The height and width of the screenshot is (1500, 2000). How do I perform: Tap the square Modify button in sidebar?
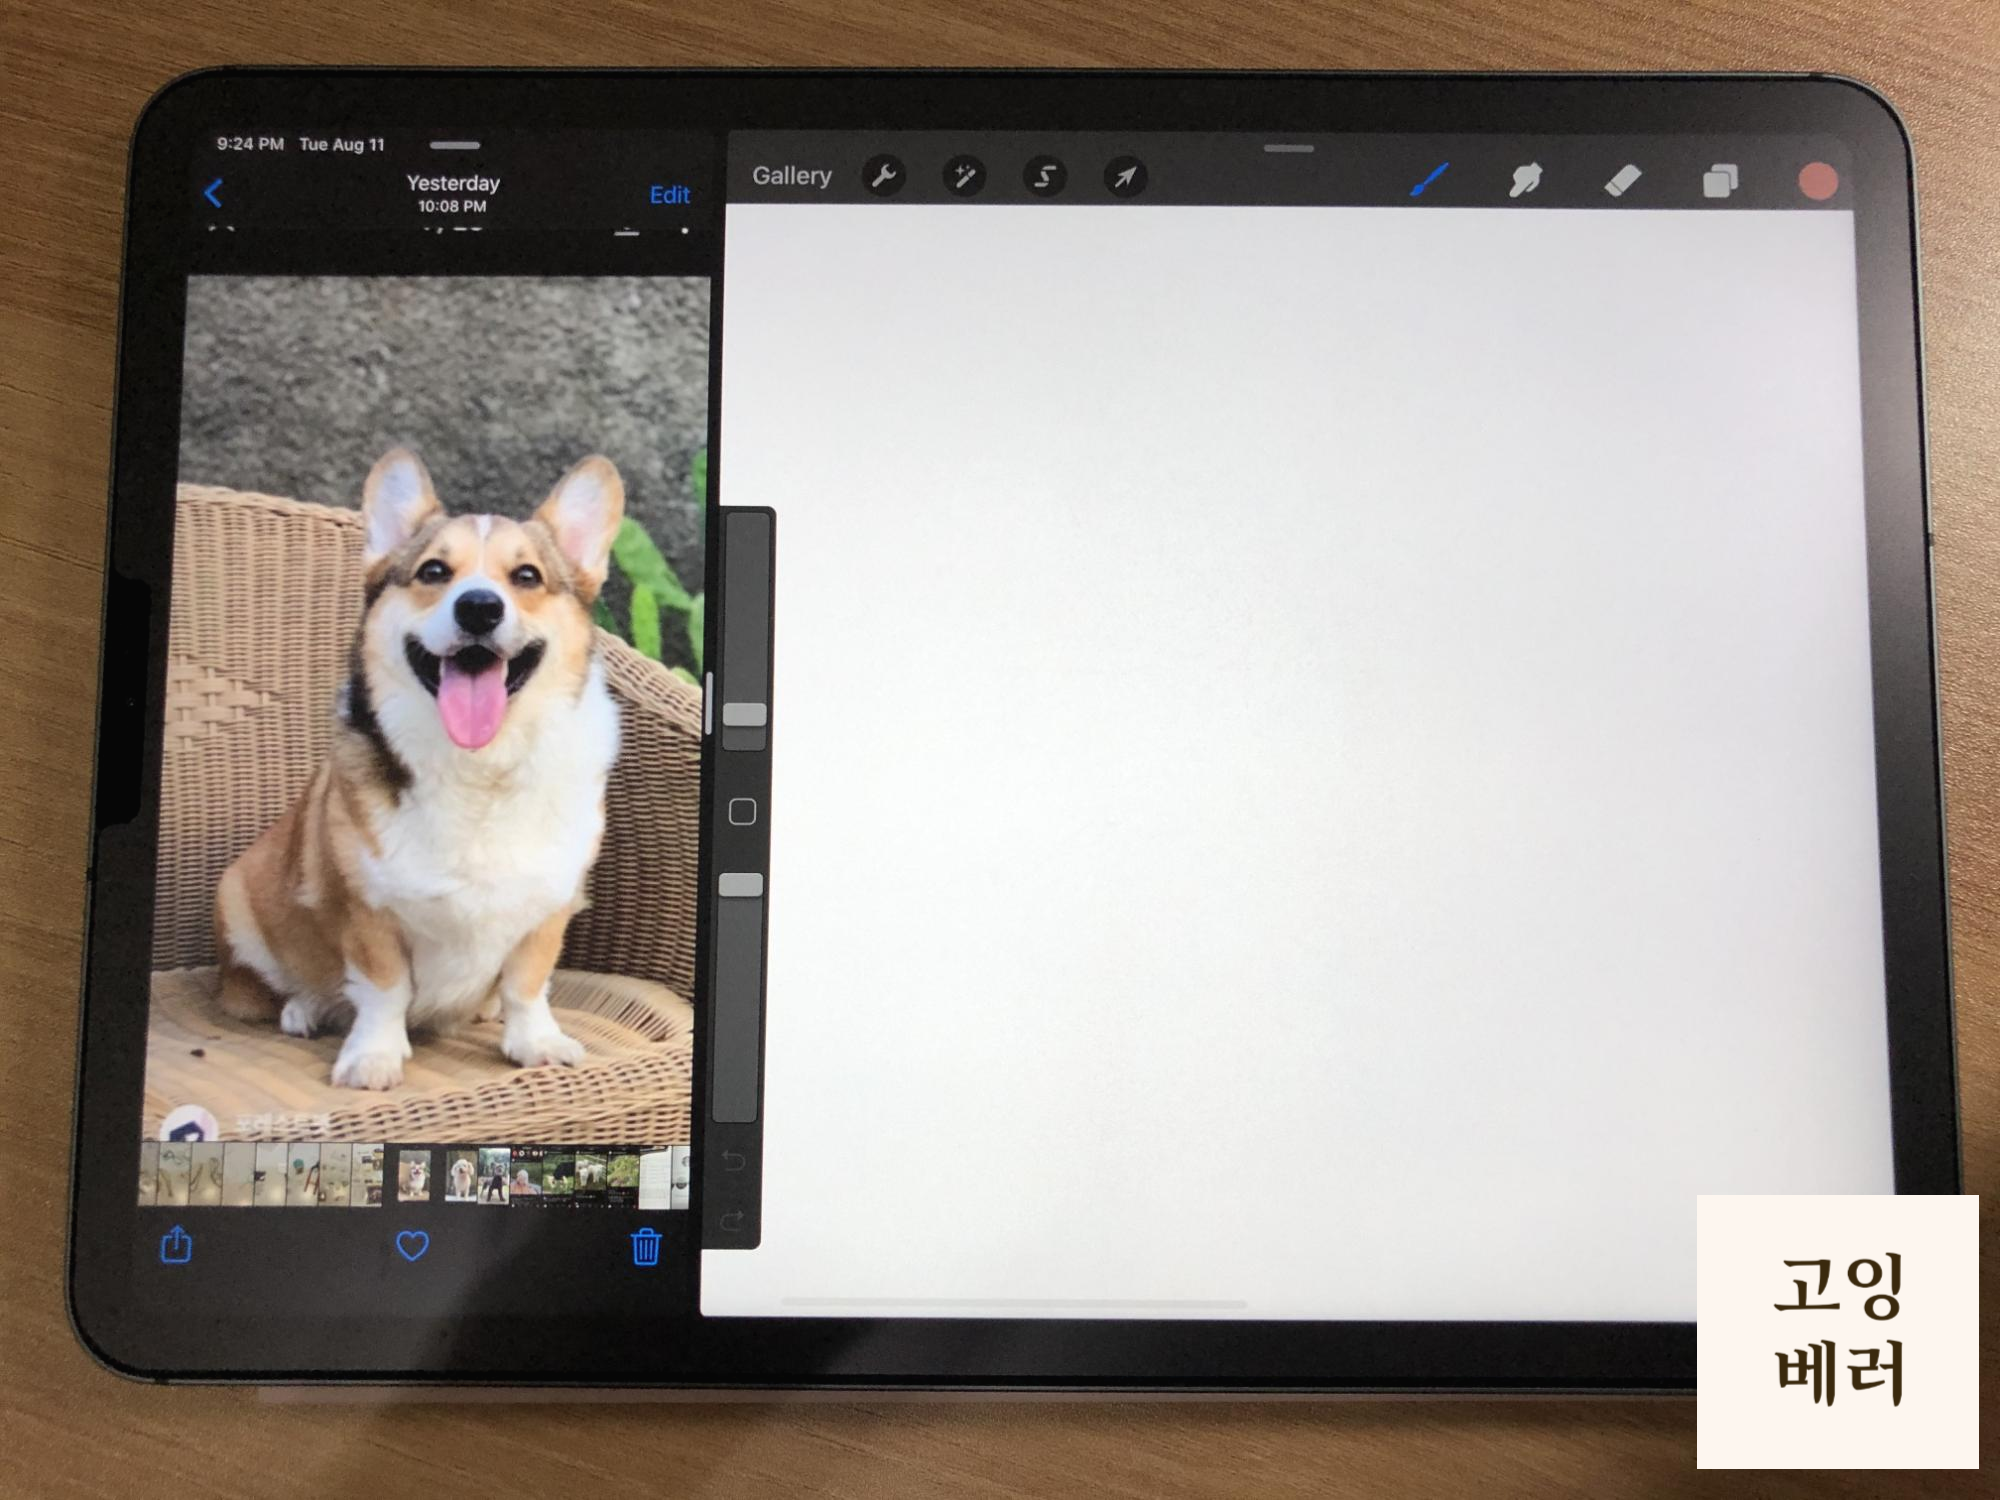click(742, 812)
